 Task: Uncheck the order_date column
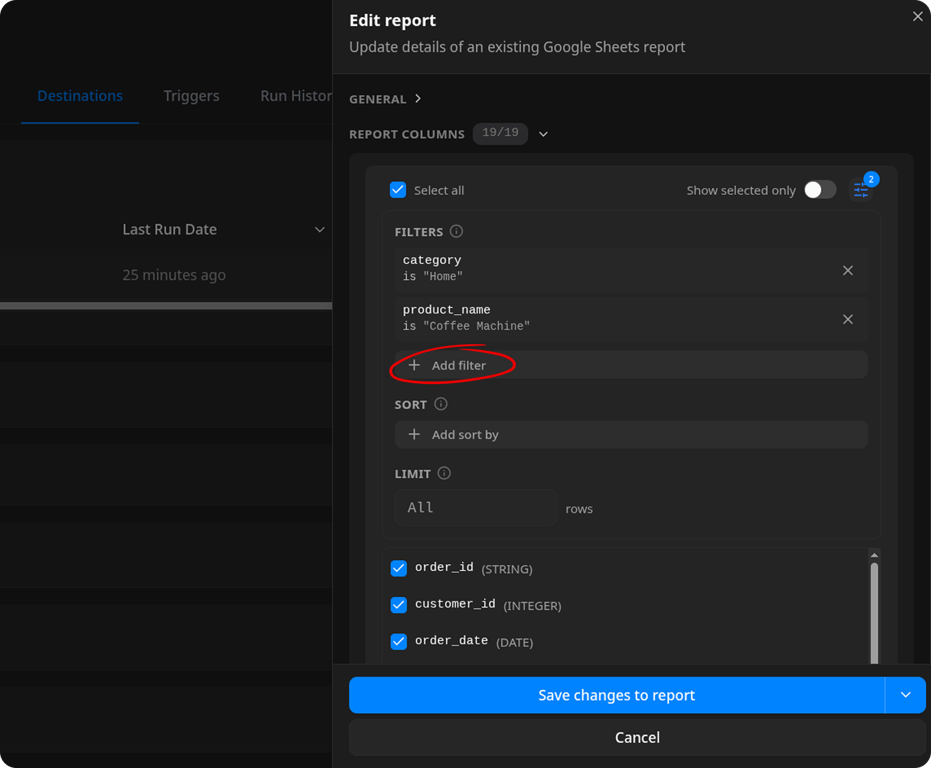(x=398, y=641)
